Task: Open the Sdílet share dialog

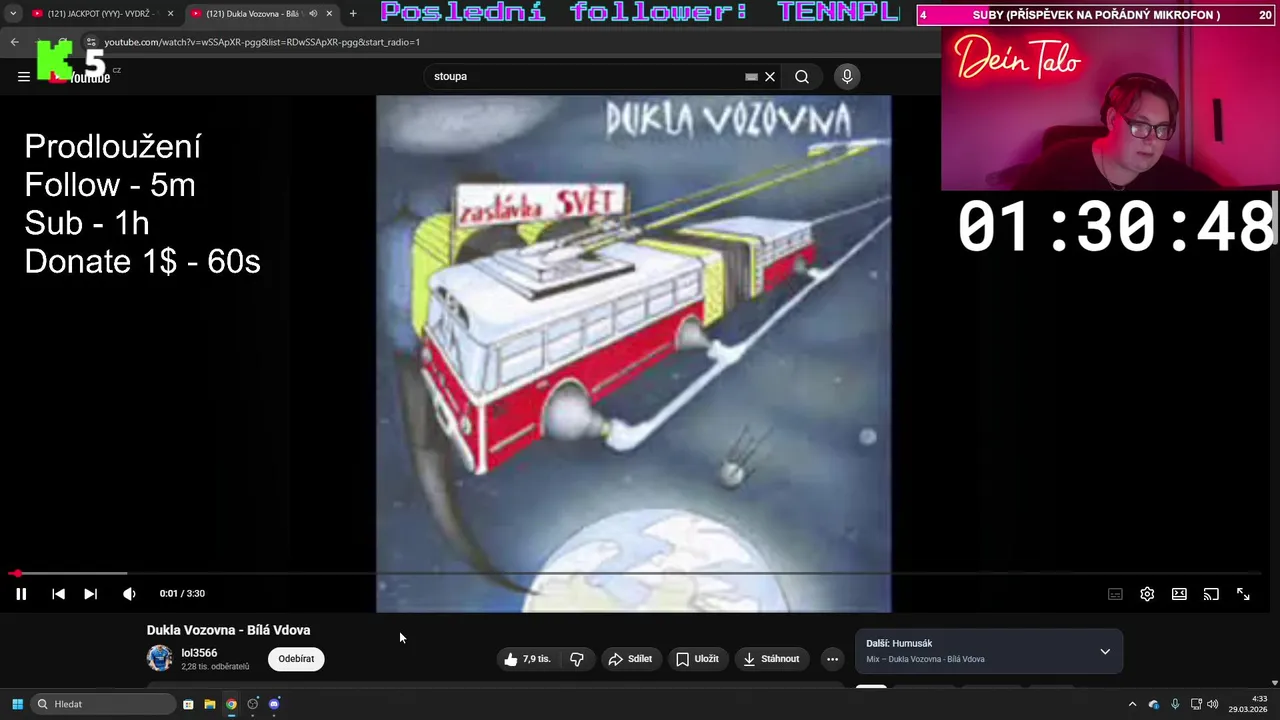Action: (x=630, y=659)
